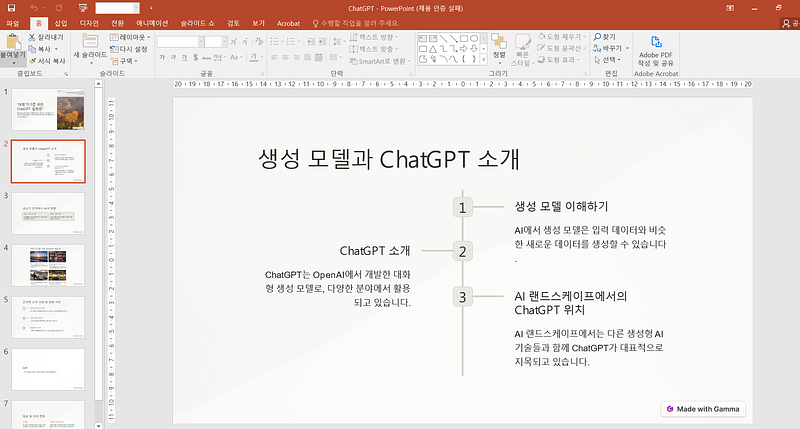Image resolution: width=800 pixels, height=429 pixels.
Task: Start slideshow from beginning quick access icon
Action: (83, 8)
